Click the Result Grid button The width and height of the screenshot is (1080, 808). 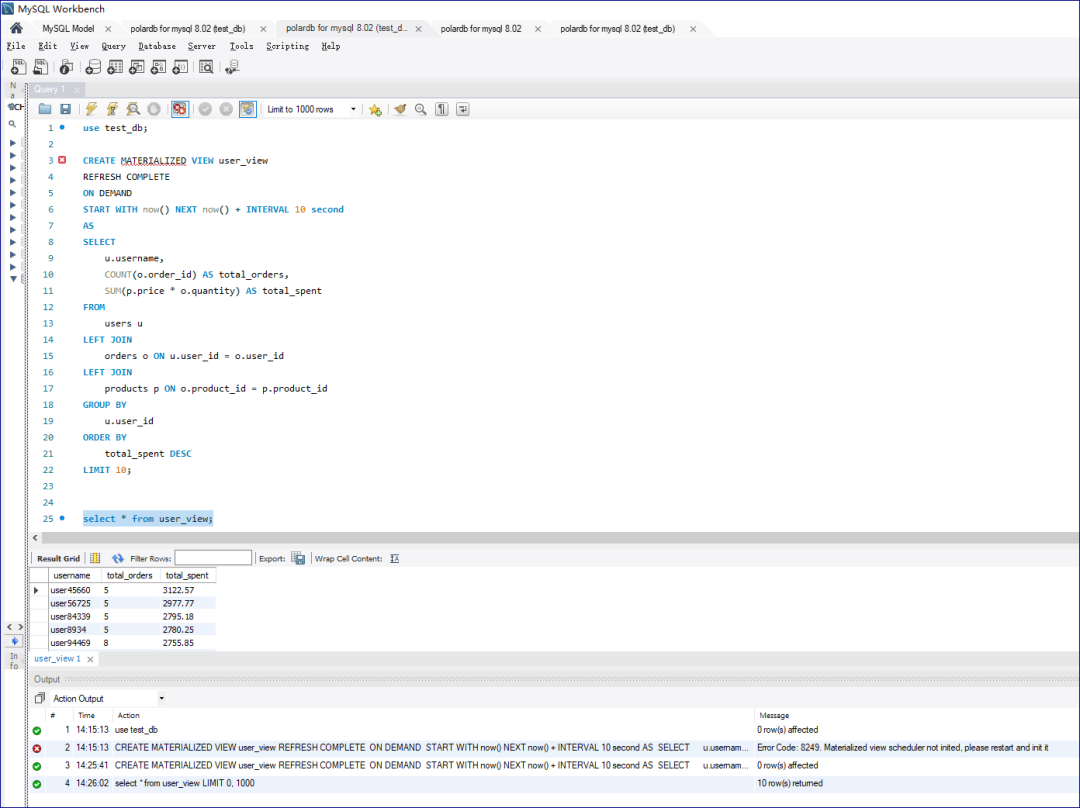pos(57,558)
